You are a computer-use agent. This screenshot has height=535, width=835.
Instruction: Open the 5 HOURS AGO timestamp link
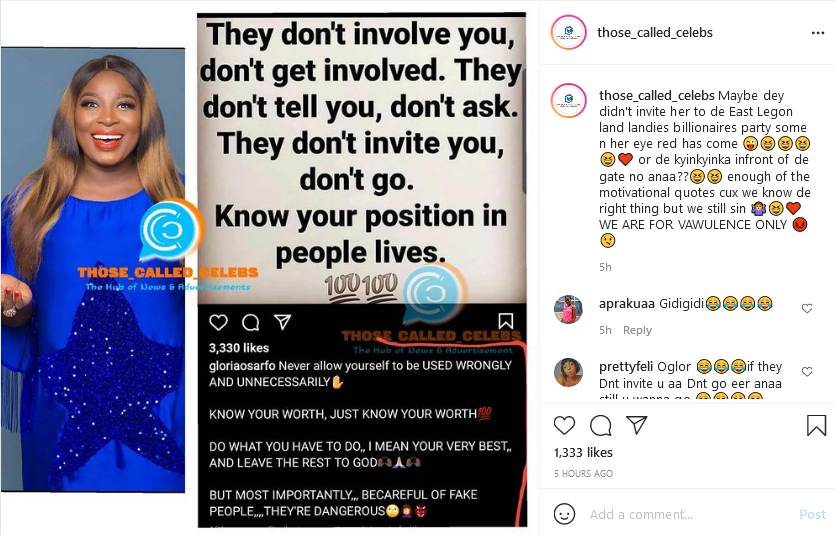click(x=583, y=473)
